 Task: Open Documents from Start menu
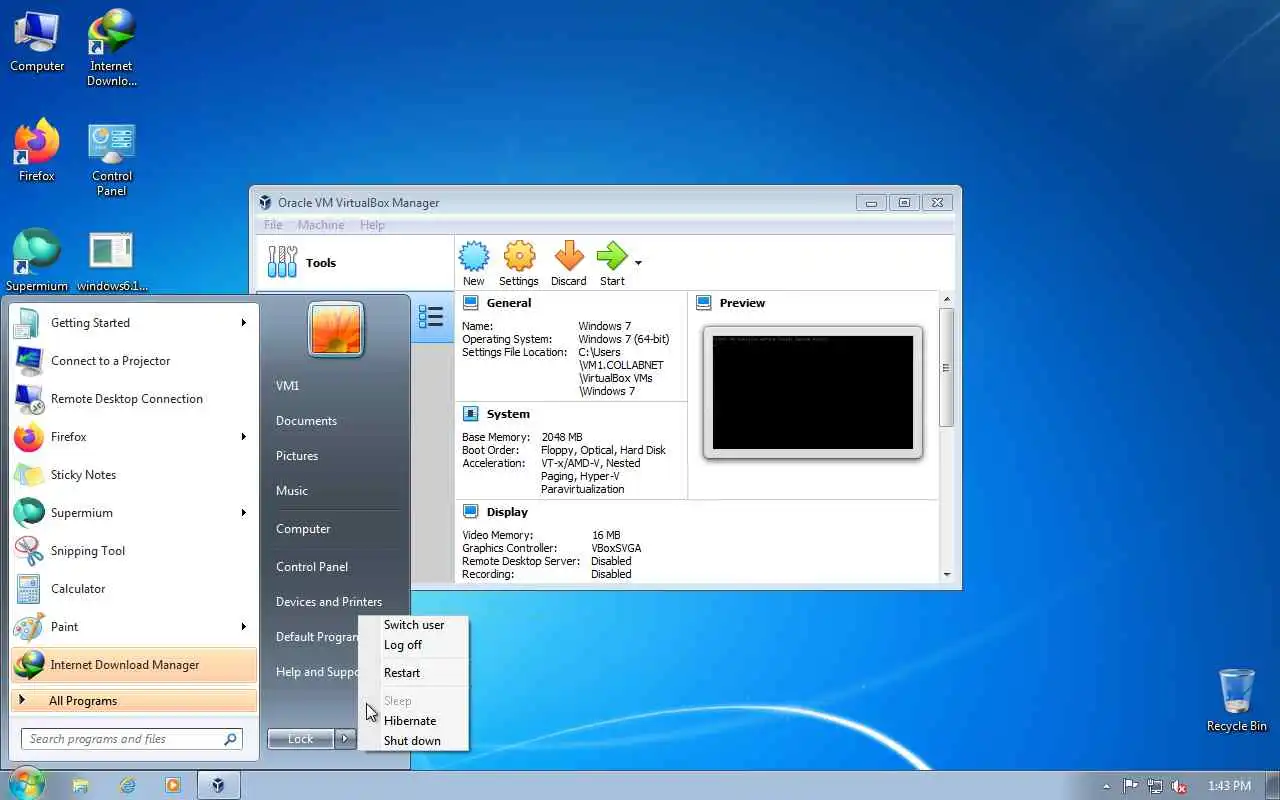click(306, 421)
